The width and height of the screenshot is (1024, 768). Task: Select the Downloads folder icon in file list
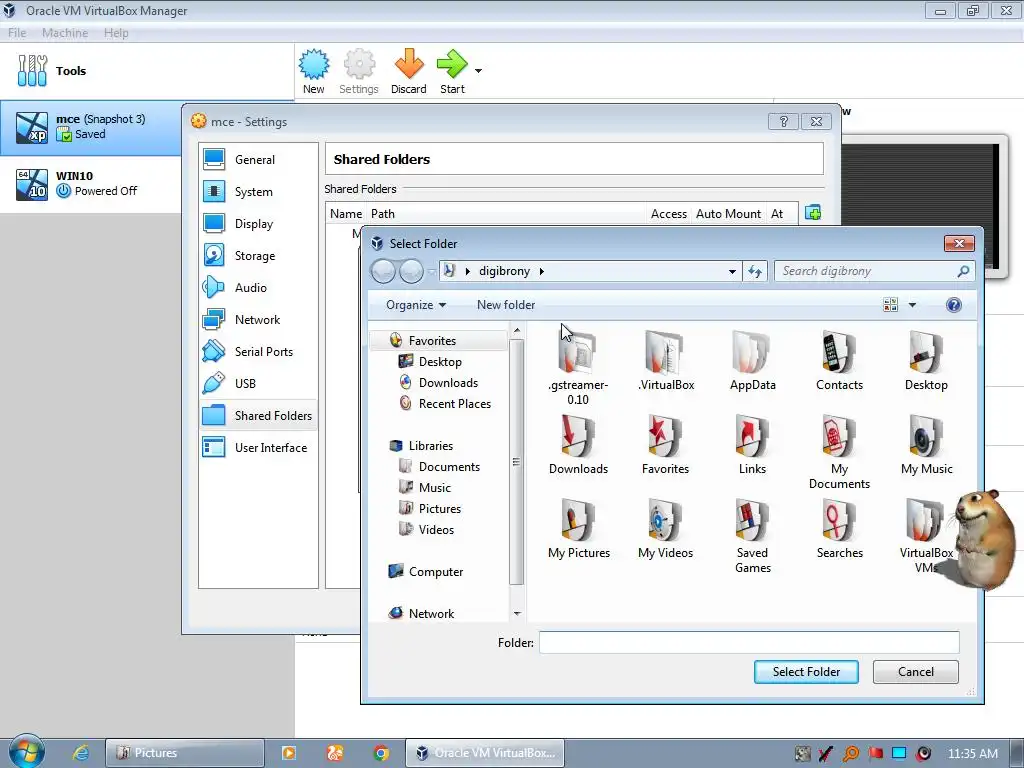click(578, 444)
